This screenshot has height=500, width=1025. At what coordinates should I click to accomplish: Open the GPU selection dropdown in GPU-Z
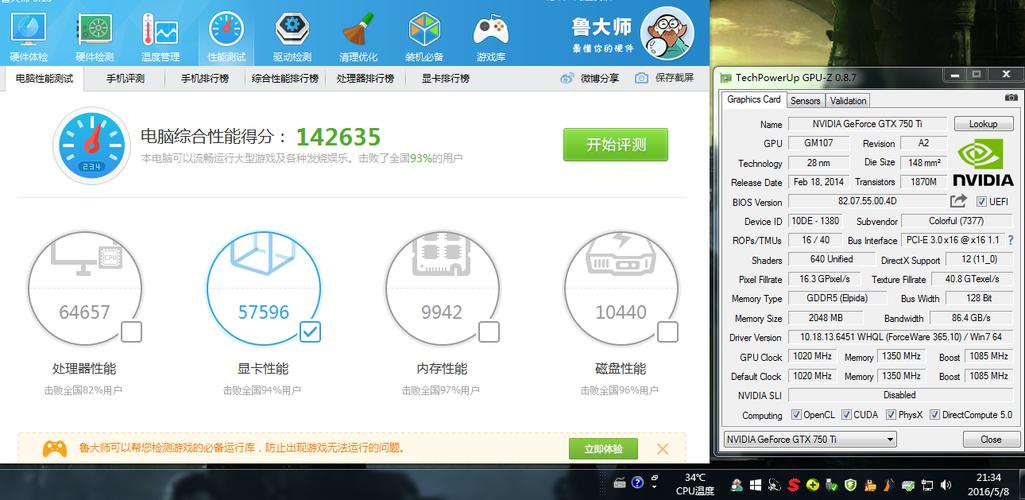[810, 439]
